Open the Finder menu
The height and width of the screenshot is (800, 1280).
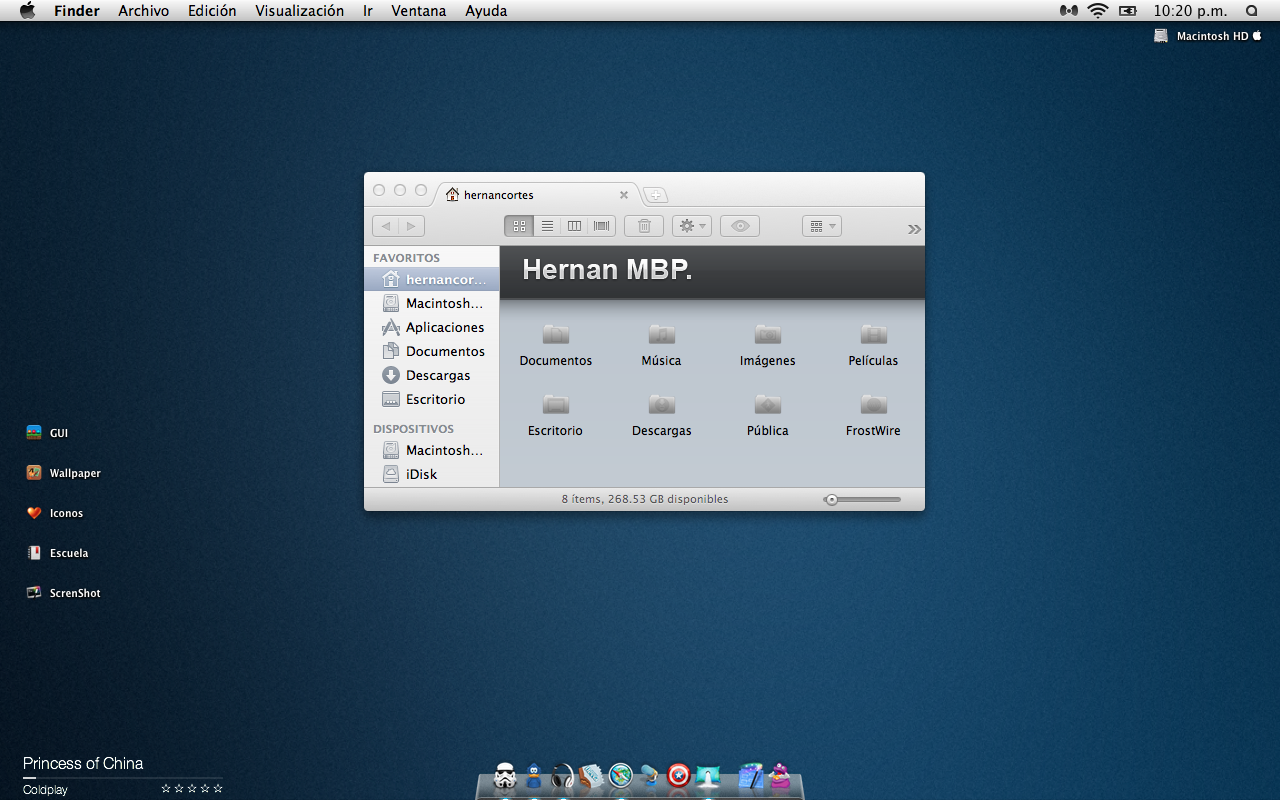77,11
